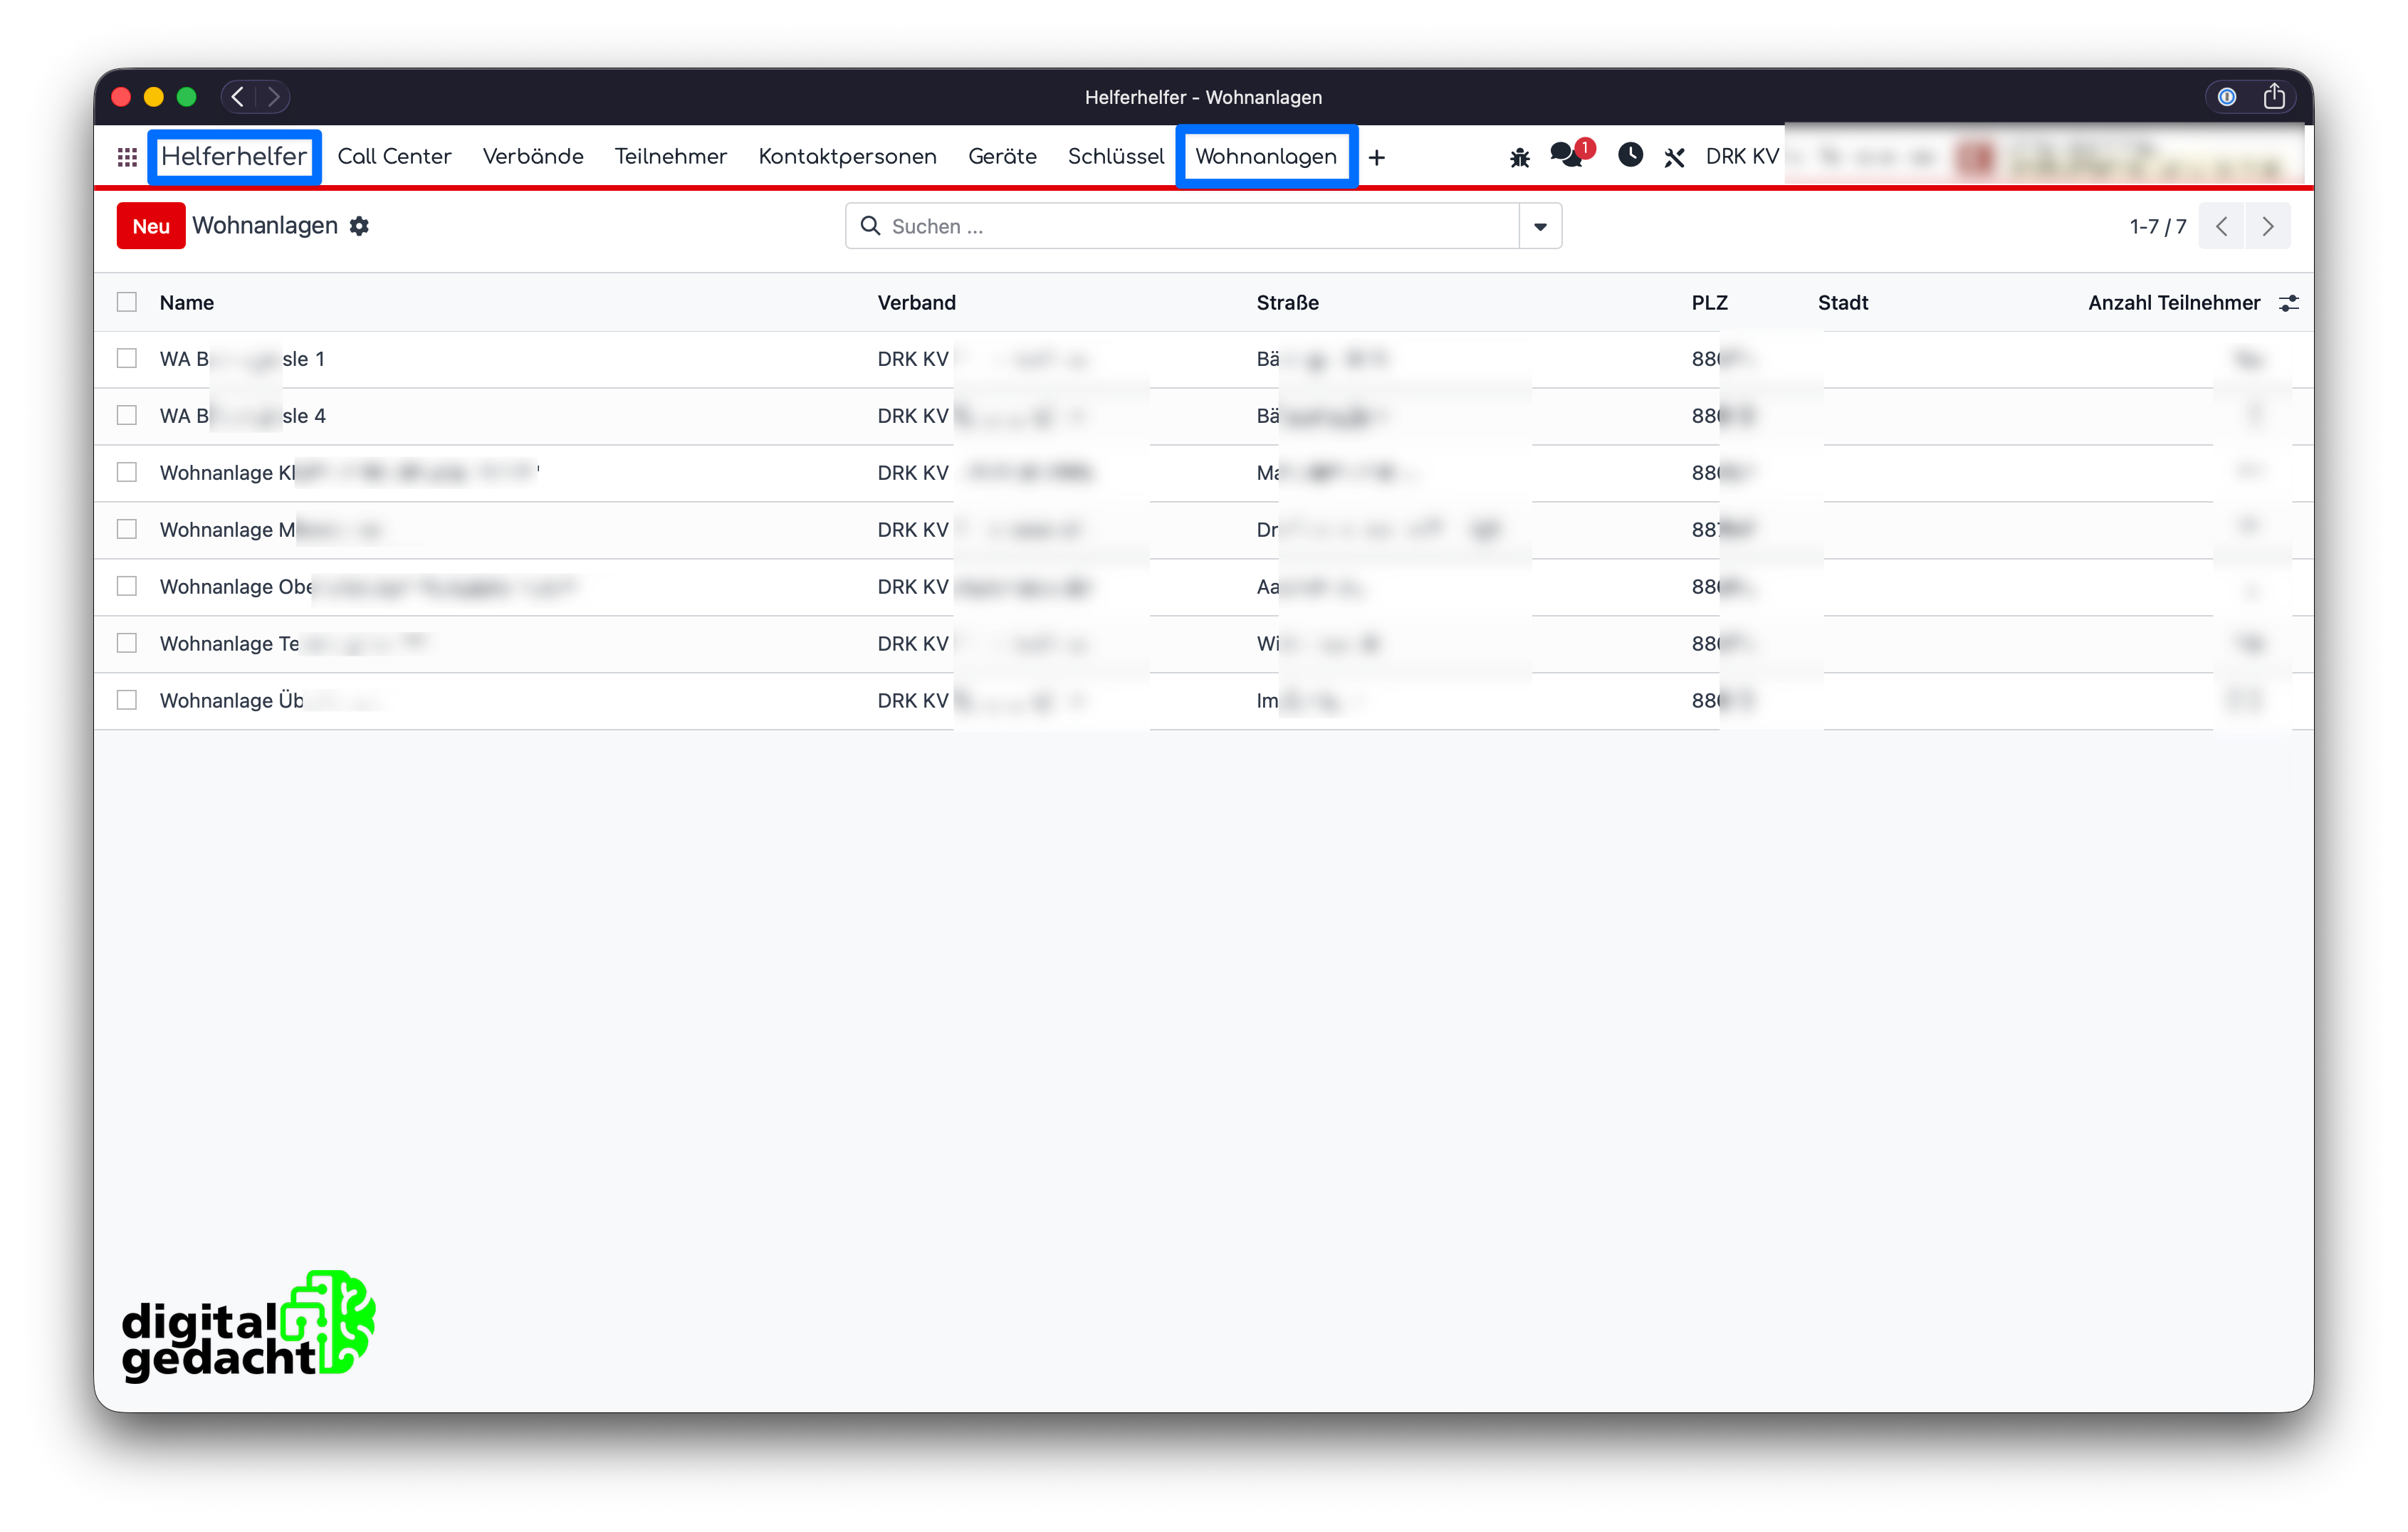Click the share icon in title bar

(x=2274, y=96)
